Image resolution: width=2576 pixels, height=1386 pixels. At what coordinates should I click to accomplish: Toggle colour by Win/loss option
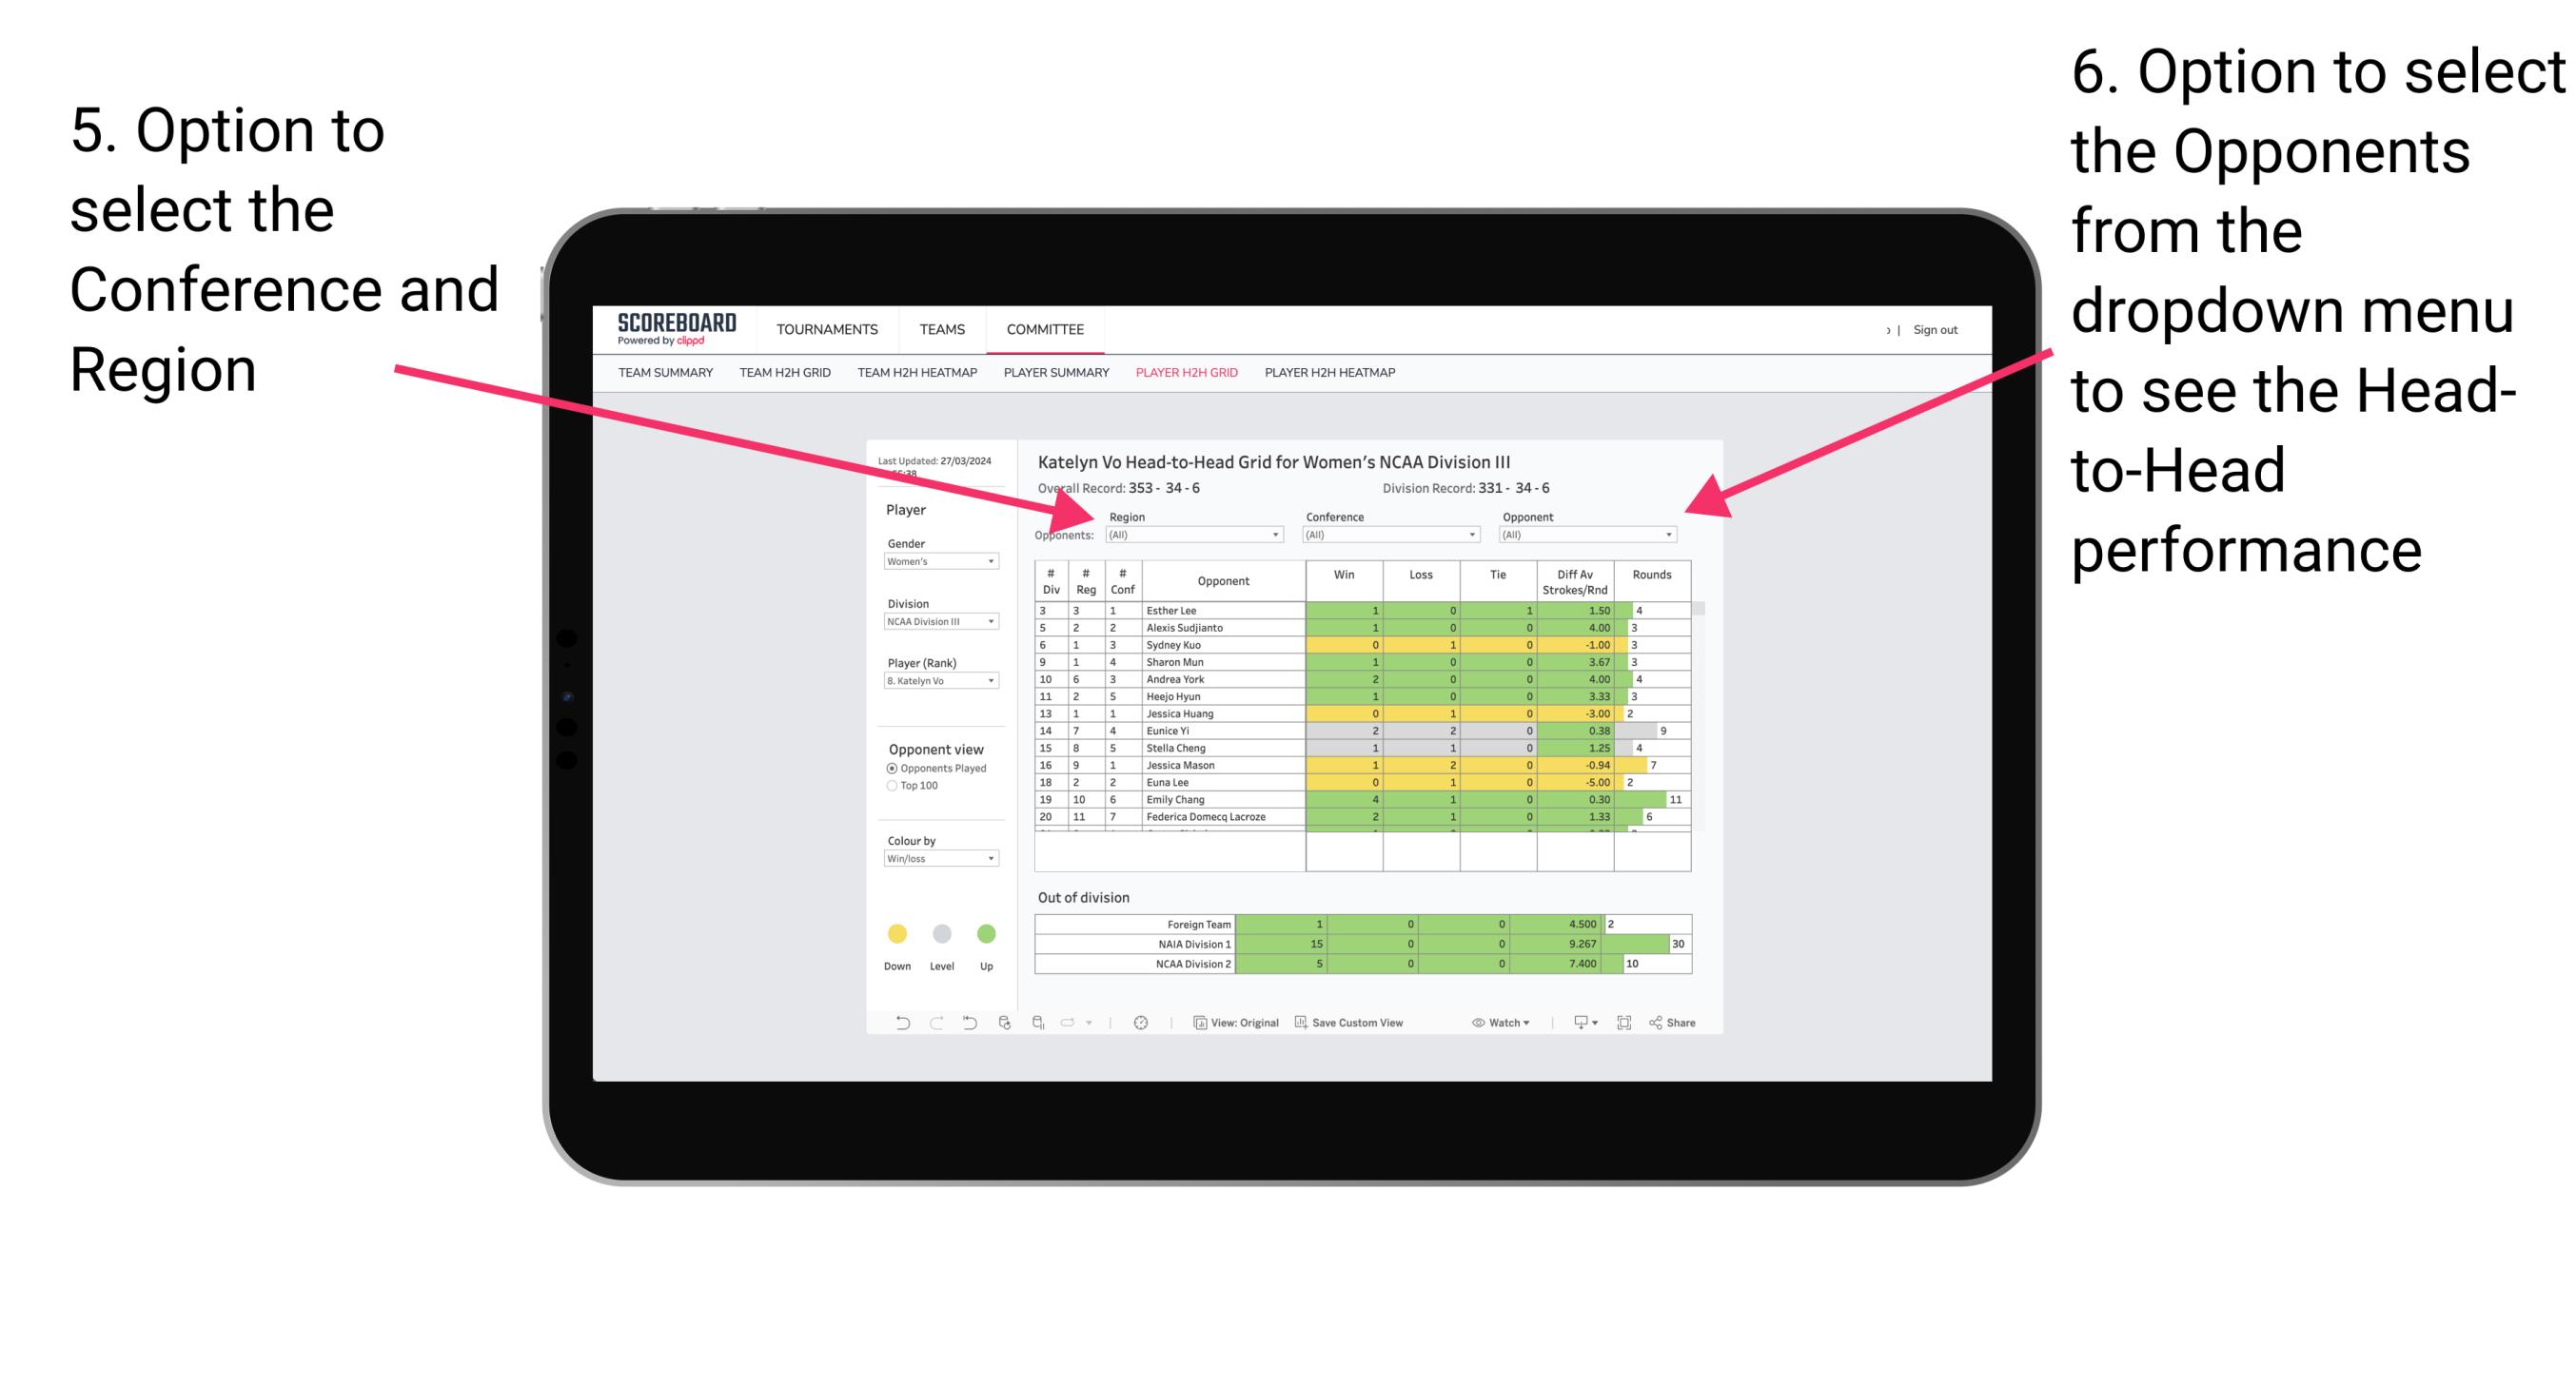click(x=937, y=860)
